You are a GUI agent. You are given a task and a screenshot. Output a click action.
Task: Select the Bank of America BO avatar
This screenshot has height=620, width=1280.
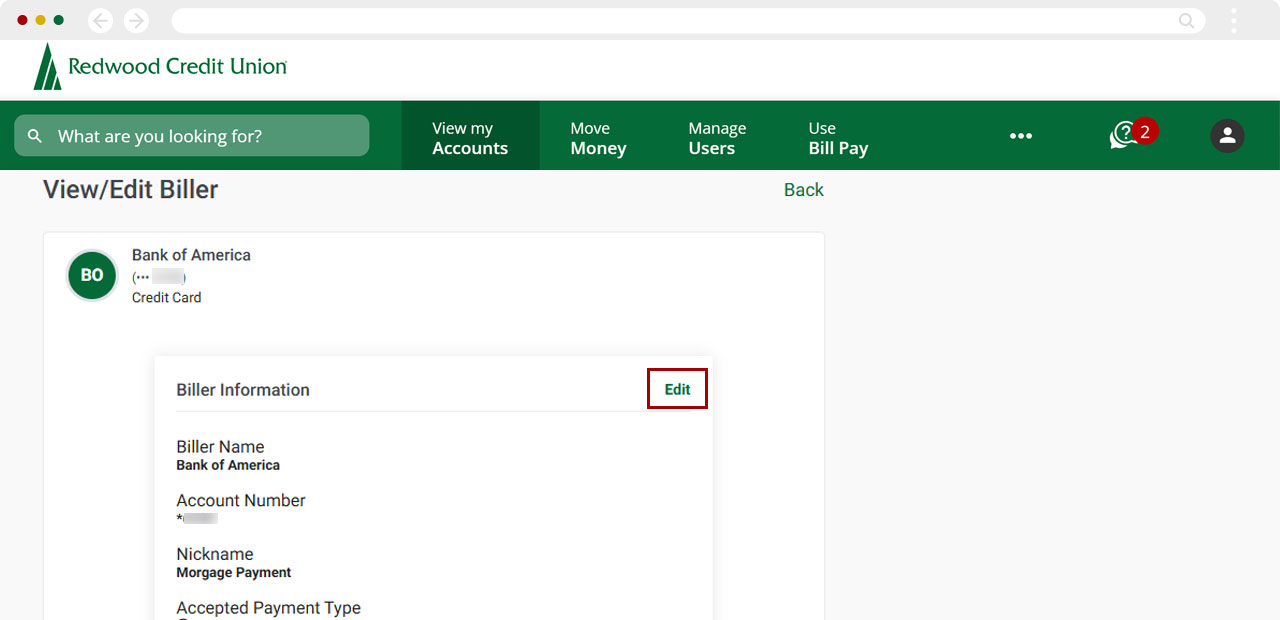[91, 275]
